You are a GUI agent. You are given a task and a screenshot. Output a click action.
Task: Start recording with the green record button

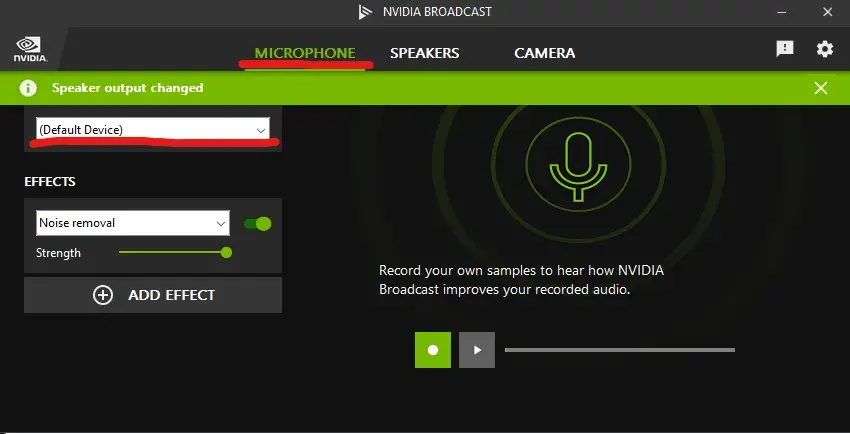(x=433, y=350)
